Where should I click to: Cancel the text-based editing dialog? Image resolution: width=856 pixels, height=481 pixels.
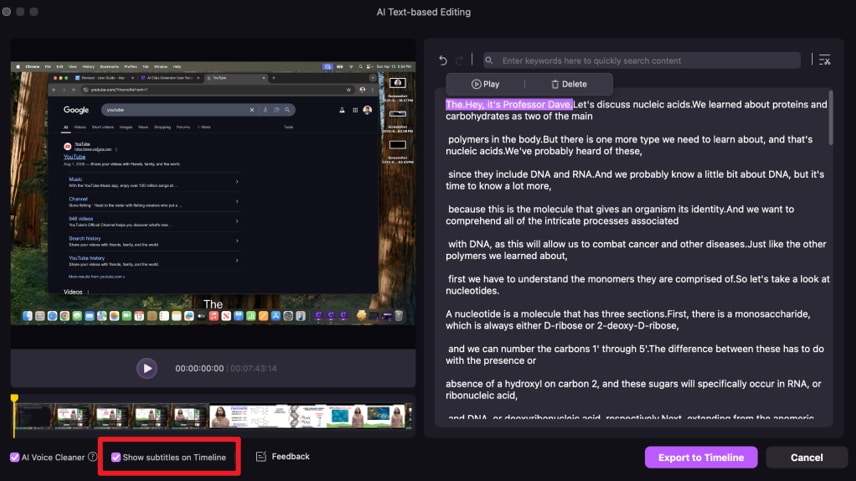[806, 458]
